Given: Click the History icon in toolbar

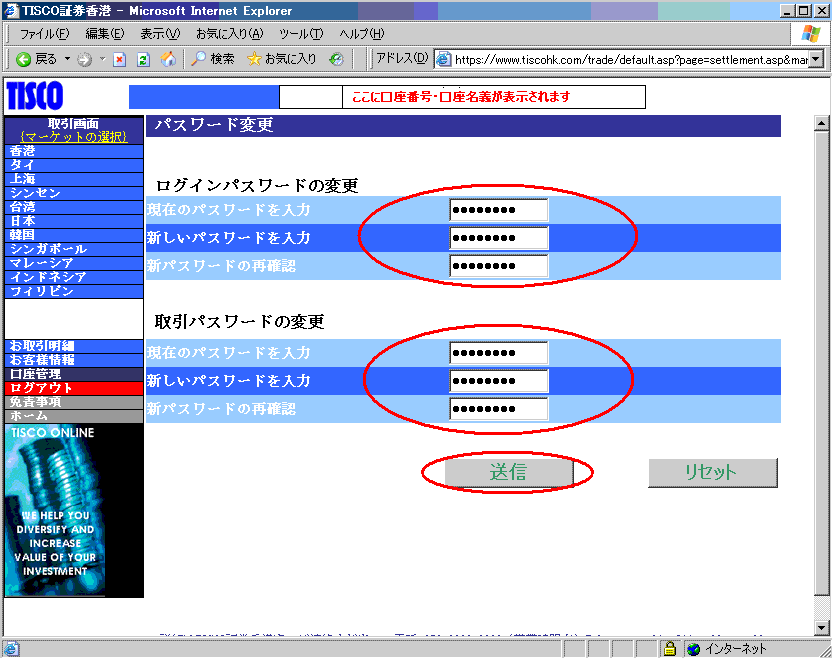Looking at the screenshot, I should pos(336,59).
